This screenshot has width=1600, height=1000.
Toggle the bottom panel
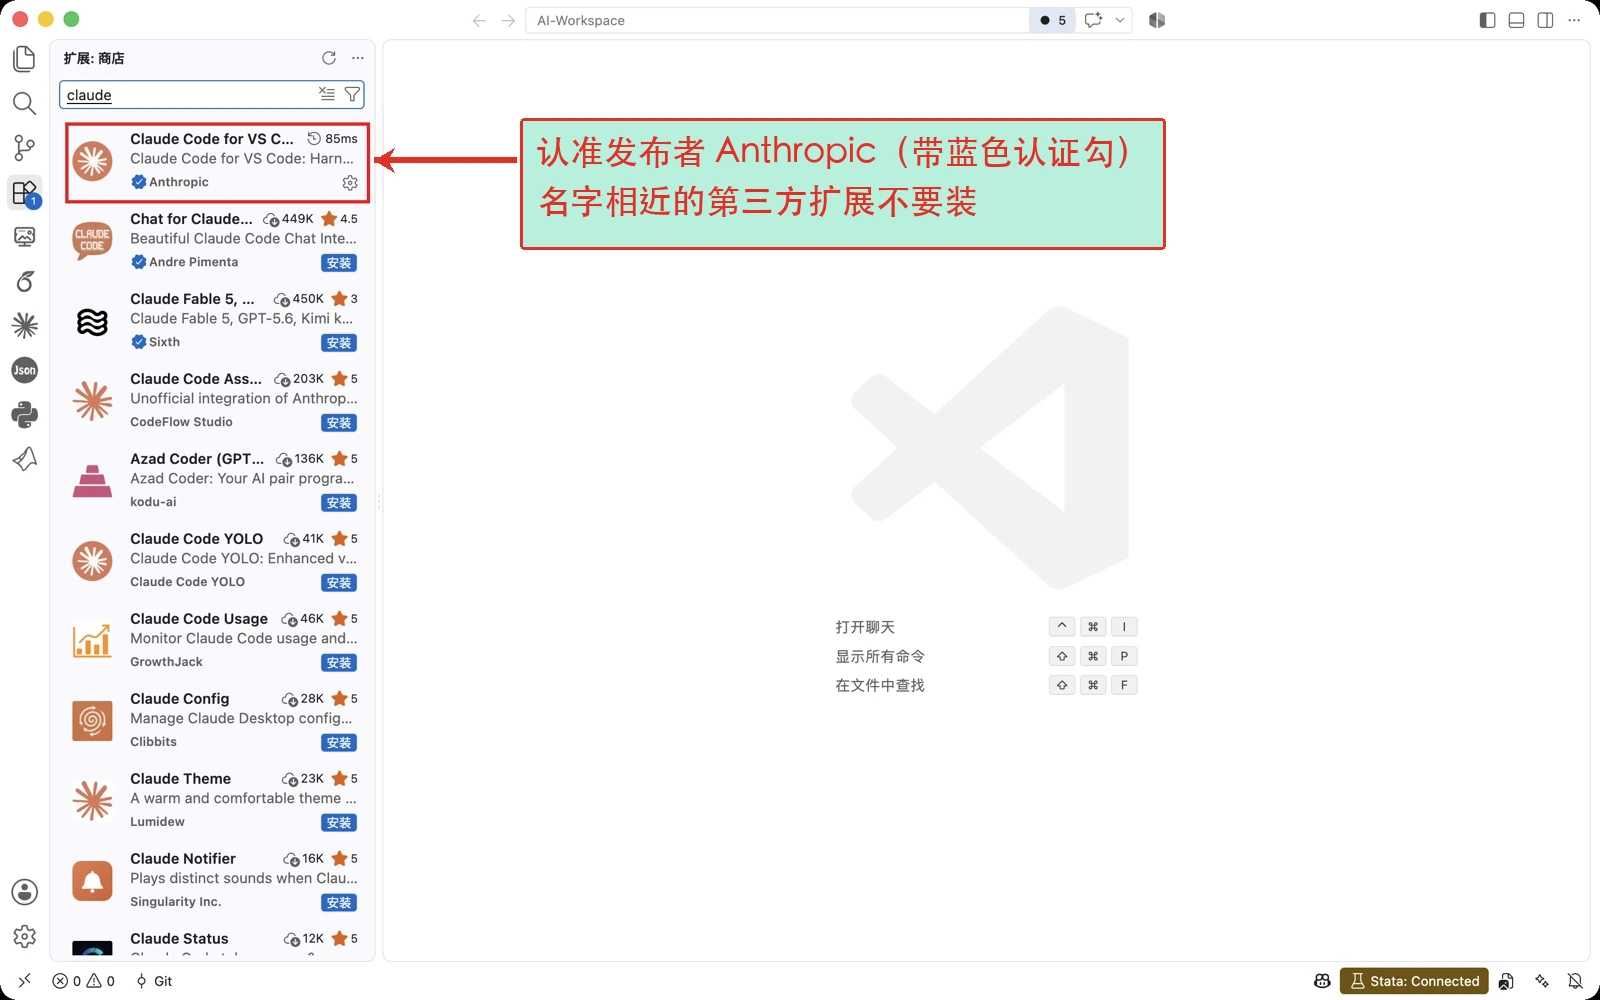point(1517,20)
